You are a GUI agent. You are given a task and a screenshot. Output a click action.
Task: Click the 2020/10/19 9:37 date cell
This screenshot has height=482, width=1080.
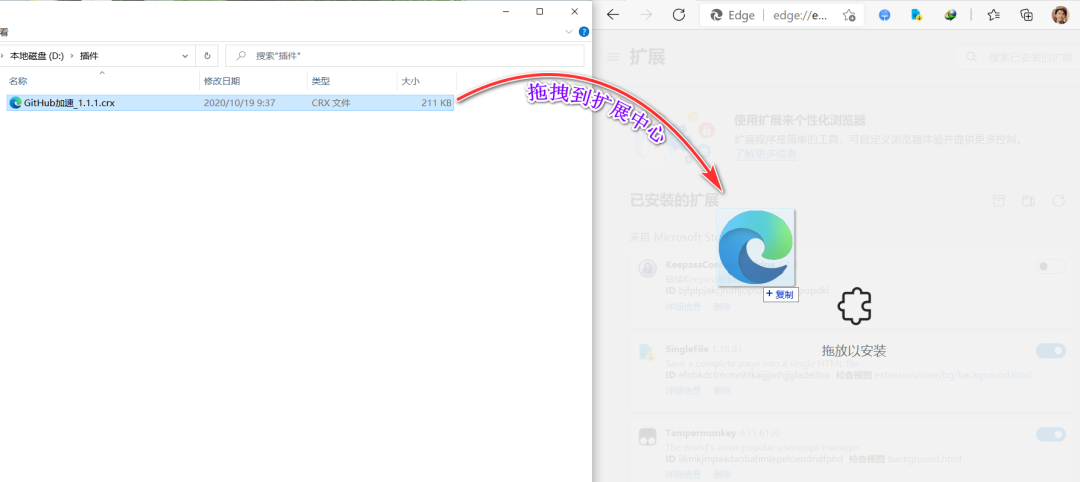point(239,103)
